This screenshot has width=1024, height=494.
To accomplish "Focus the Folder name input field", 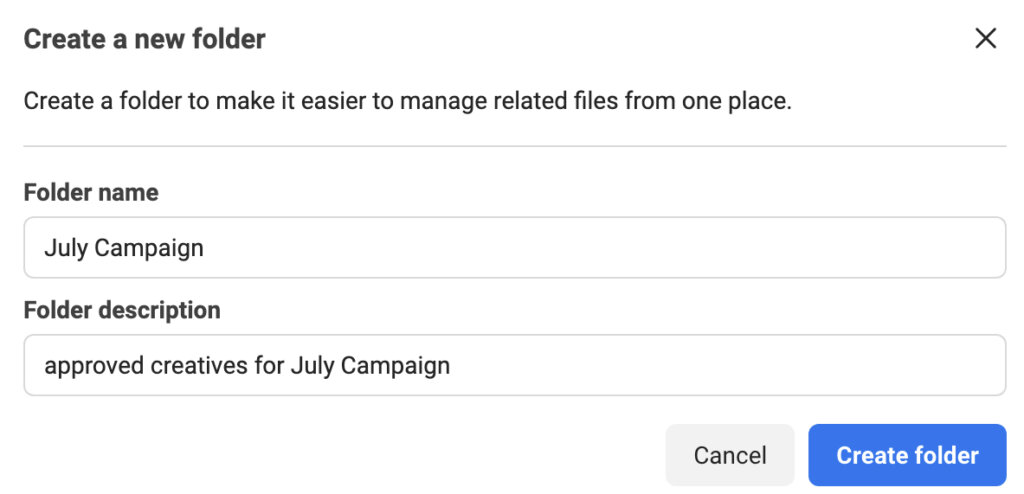I will 514,248.
